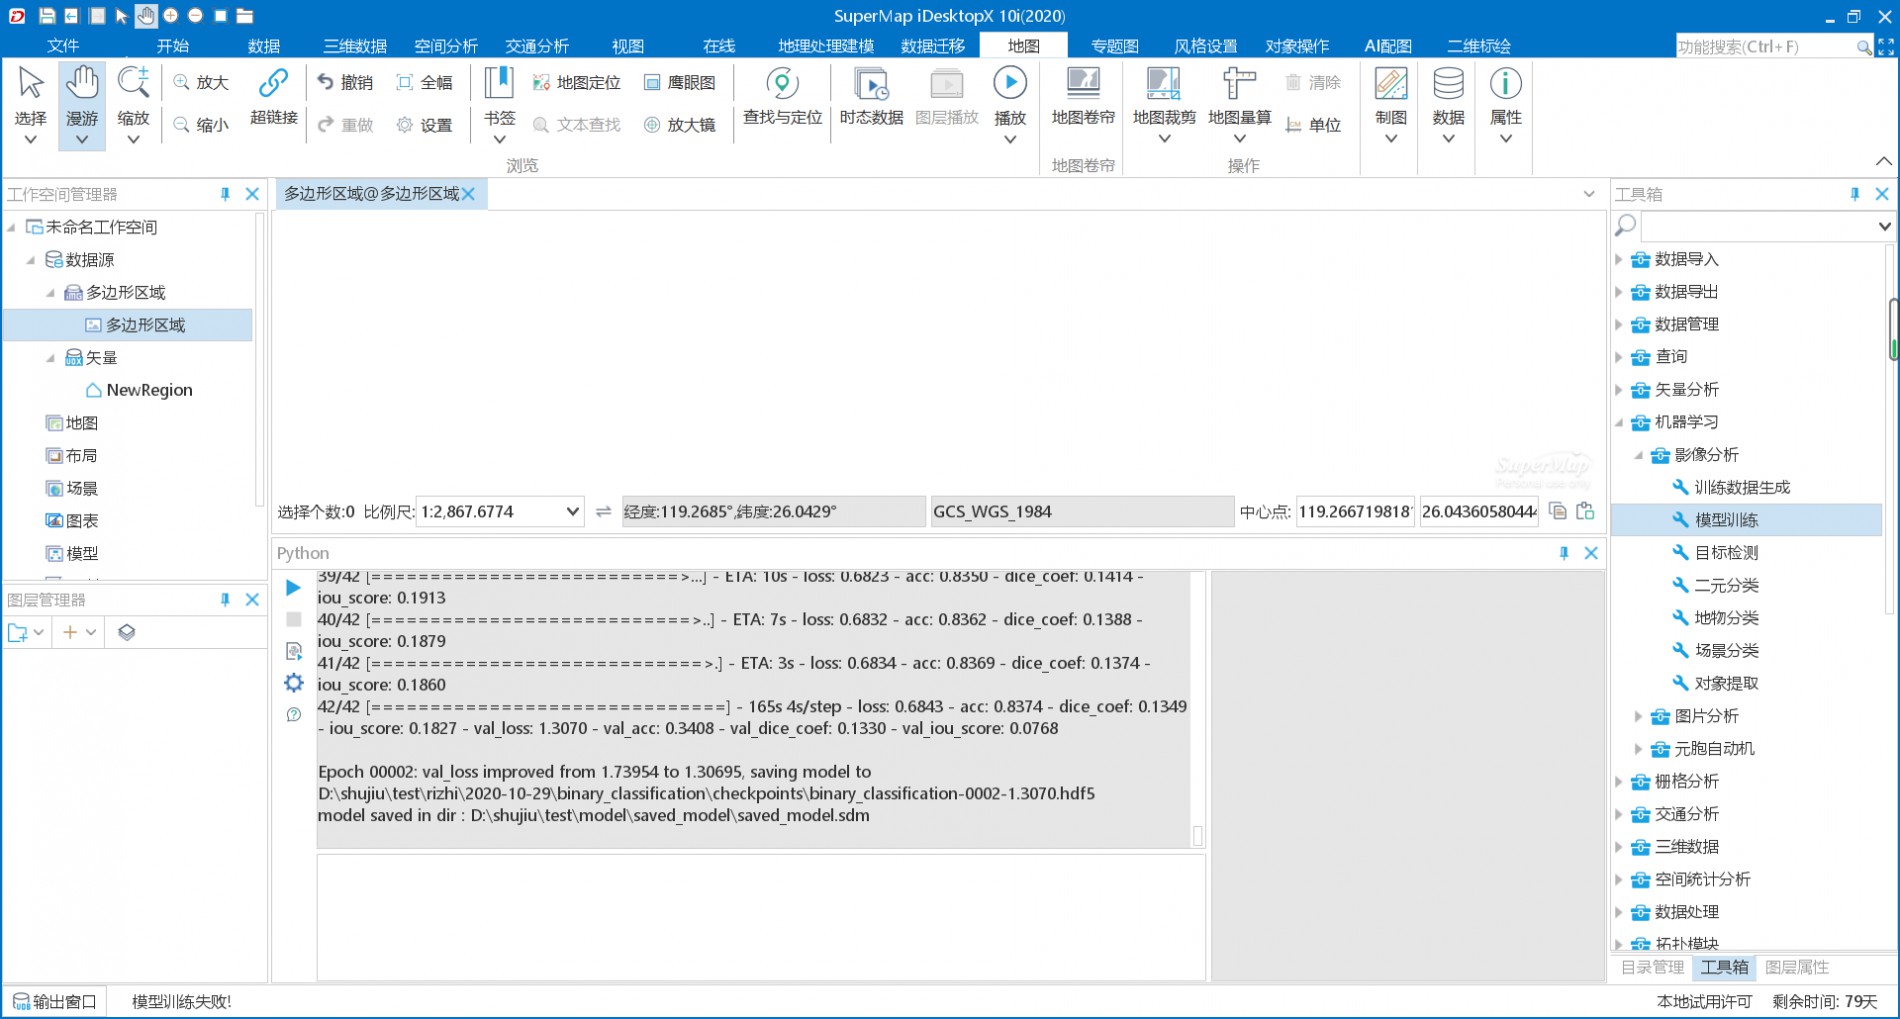The width and height of the screenshot is (1900, 1019).
Task: Activate the 放大镜 magnifier tool
Action: tap(680, 125)
